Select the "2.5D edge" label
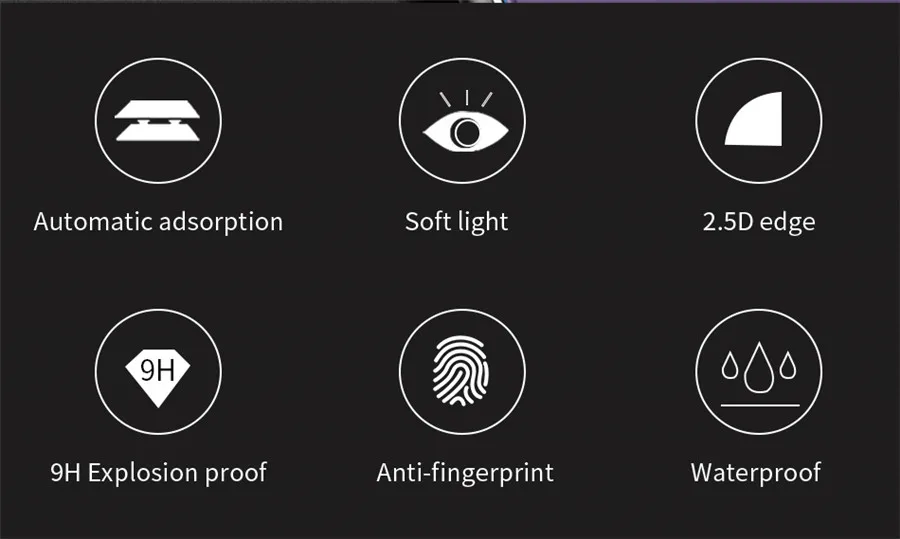The image size is (900, 539). (759, 221)
